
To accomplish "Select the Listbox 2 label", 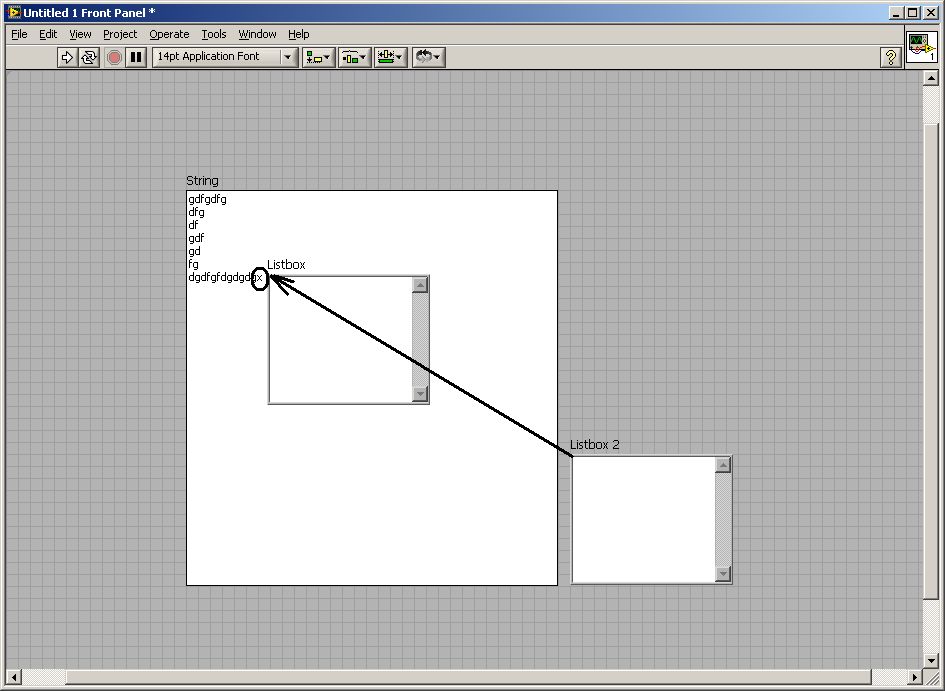I will [595, 445].
